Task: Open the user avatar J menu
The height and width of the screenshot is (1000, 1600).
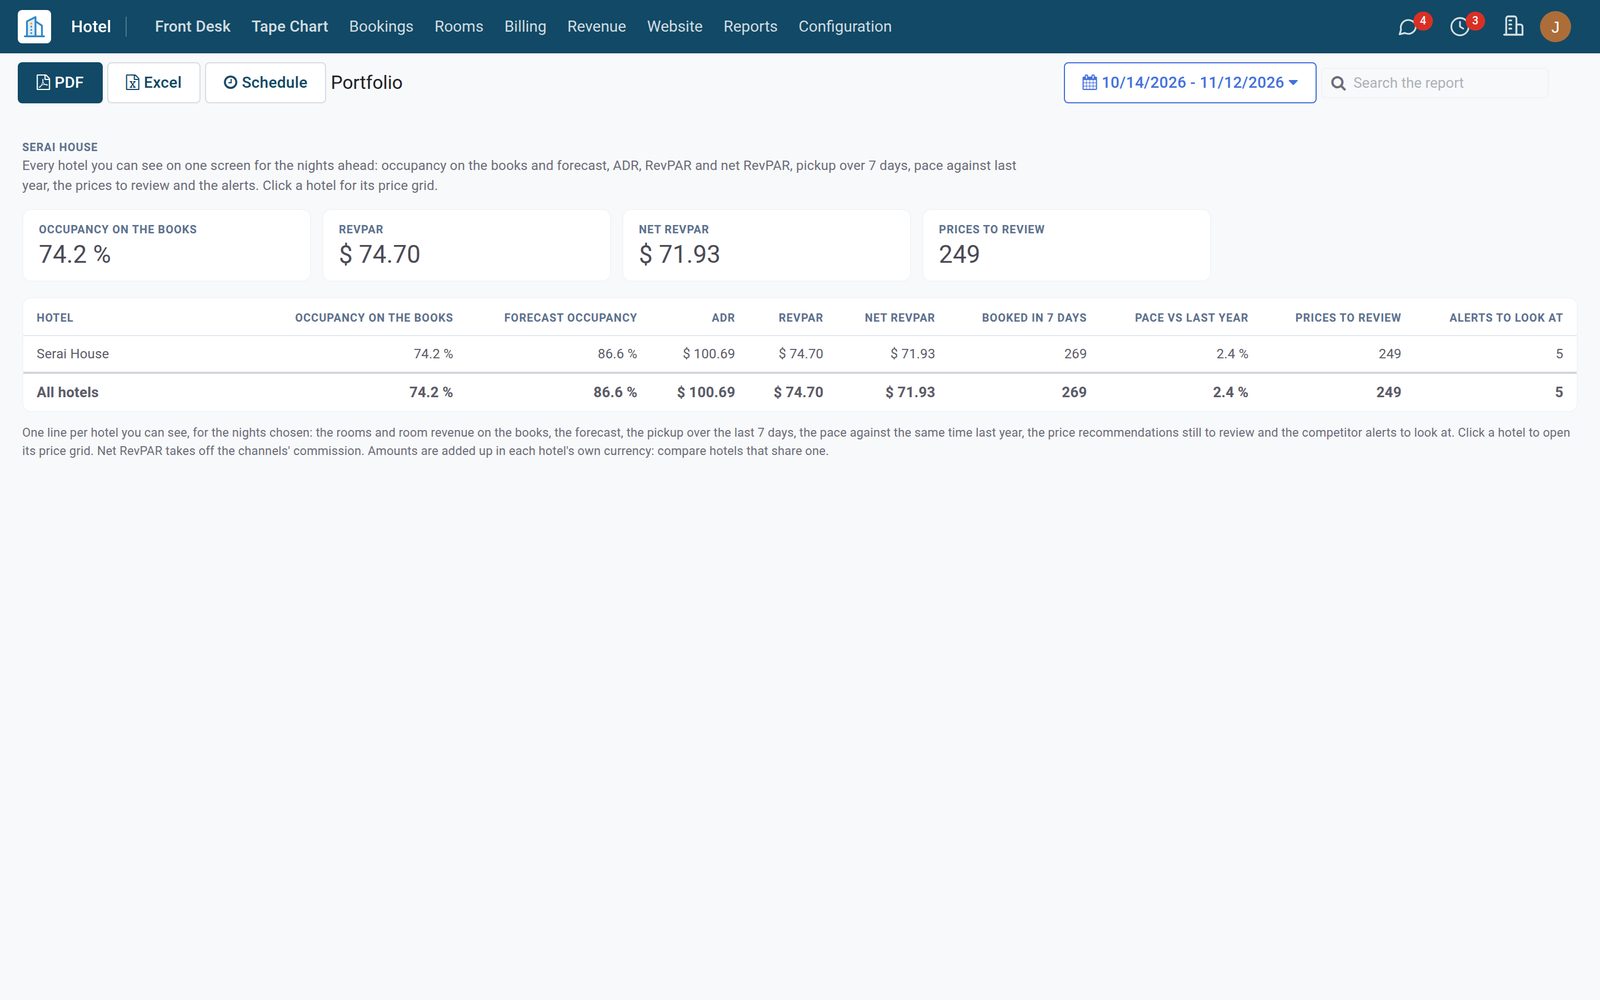Action: pyautogui.click(x=1555, y=27)
